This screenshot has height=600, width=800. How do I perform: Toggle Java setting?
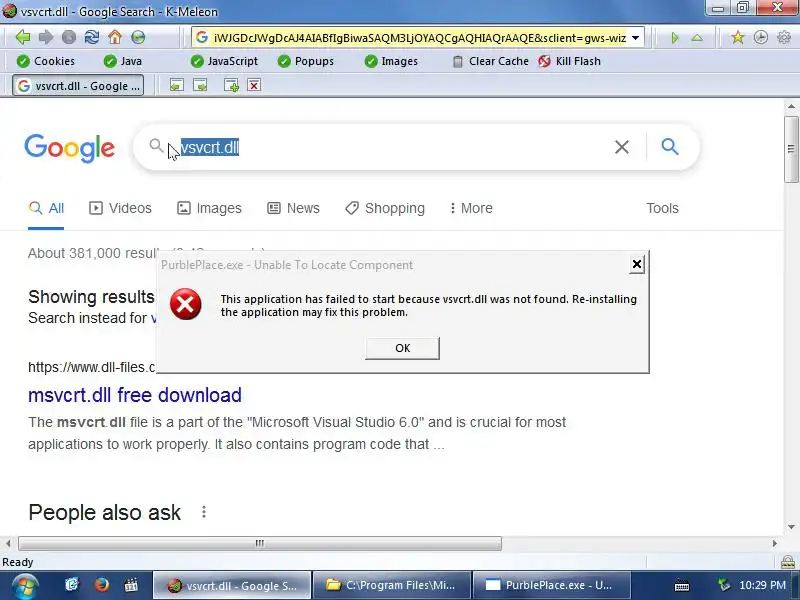pyautogui.click(x=122, y=61)
